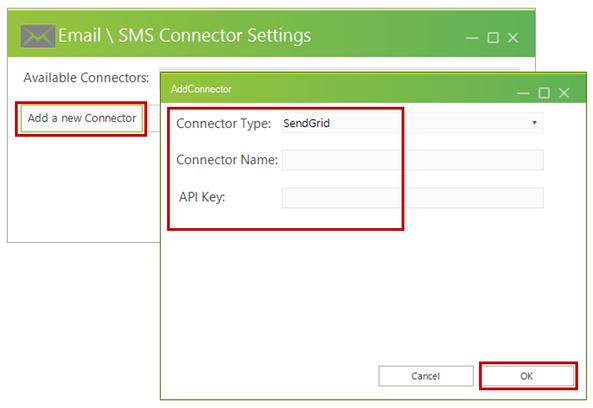Close the Email \ SMS Connector Settings window
This screenshot has height=408, width=593.
pyautogui.click(x=513, y=37)
